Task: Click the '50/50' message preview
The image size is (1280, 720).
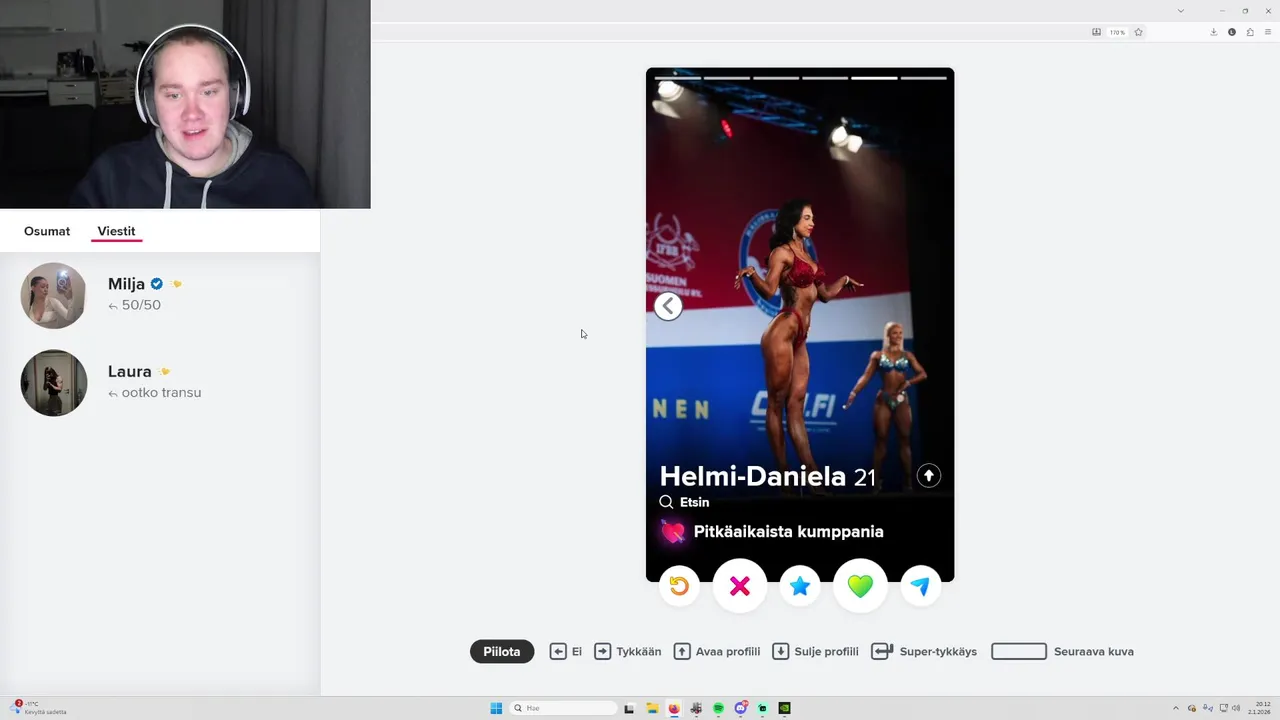Action: tap(141, 305)
